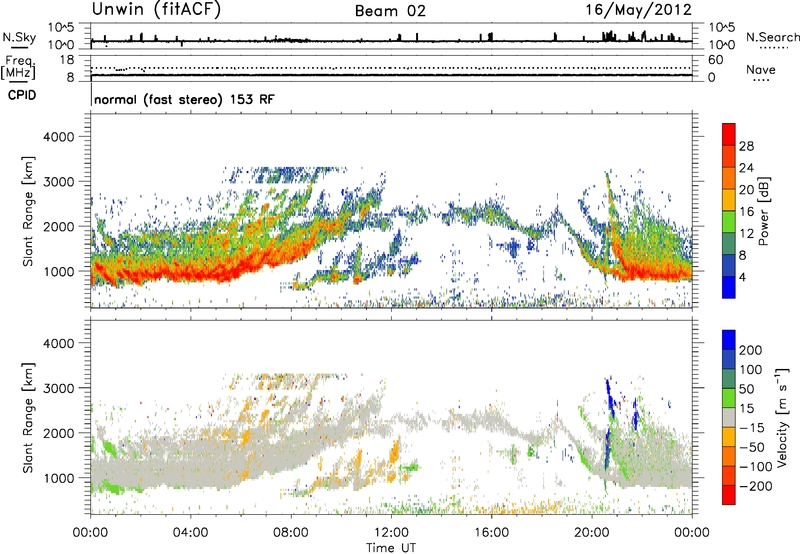Click the 'N.Sky' legend label

tap(19, 37)
